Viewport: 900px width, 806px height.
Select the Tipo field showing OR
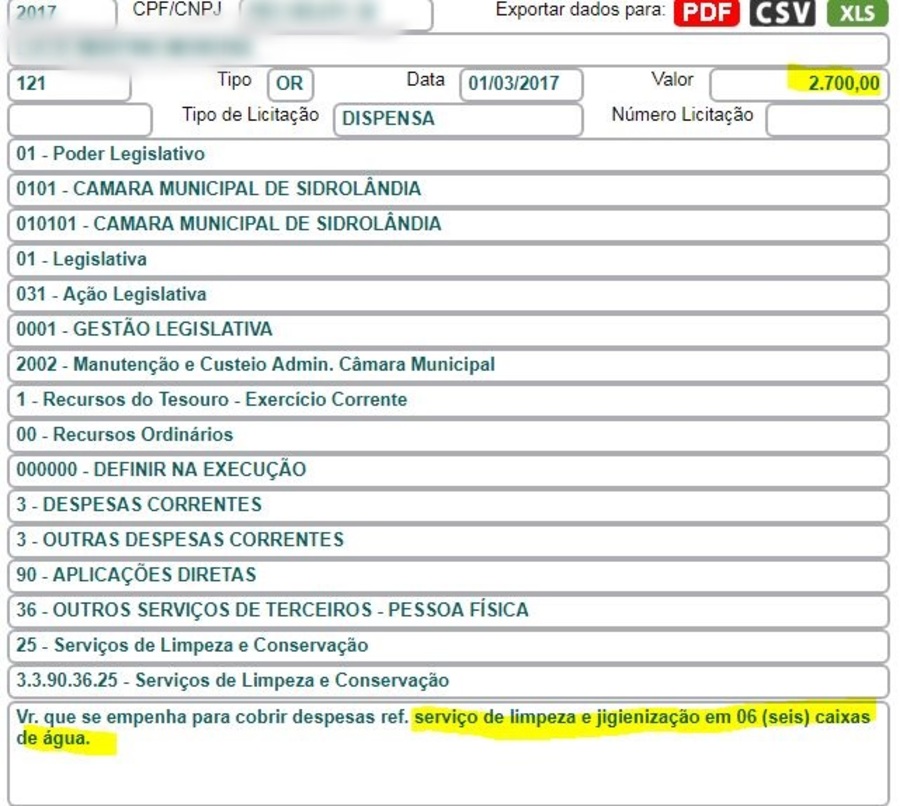(x=290, y=84)
